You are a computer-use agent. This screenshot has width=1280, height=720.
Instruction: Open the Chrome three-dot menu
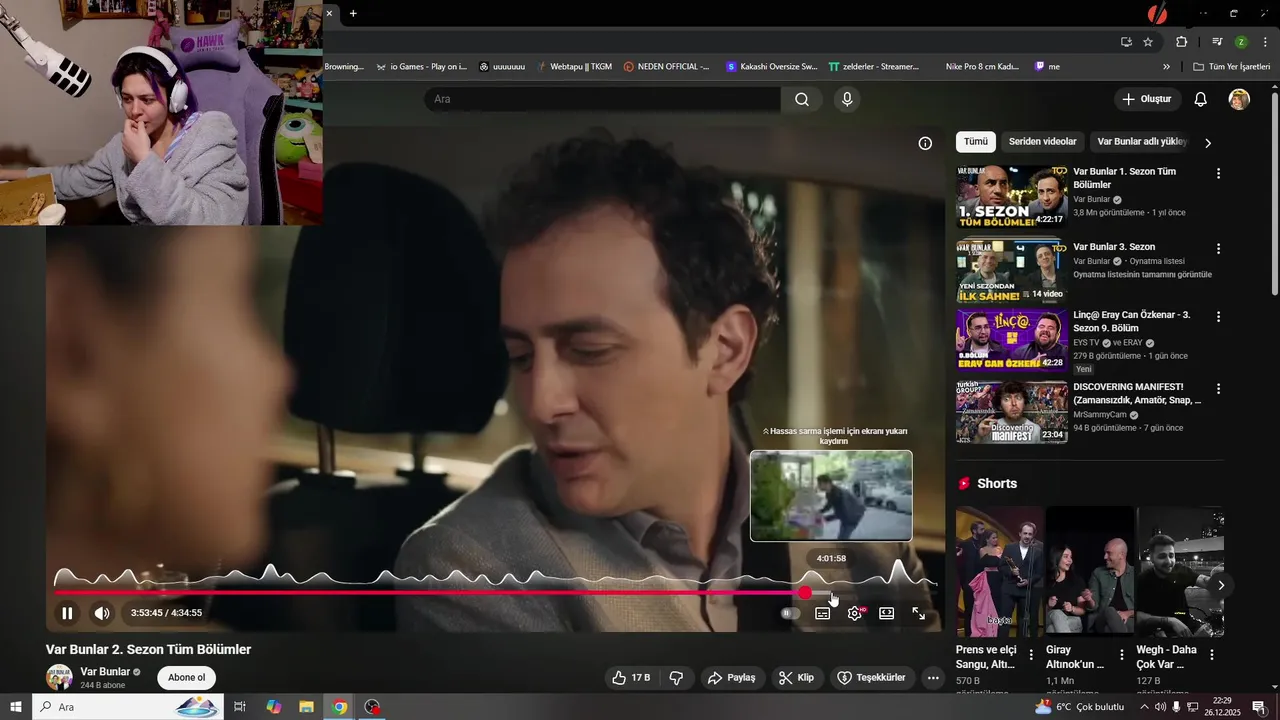1265,42
